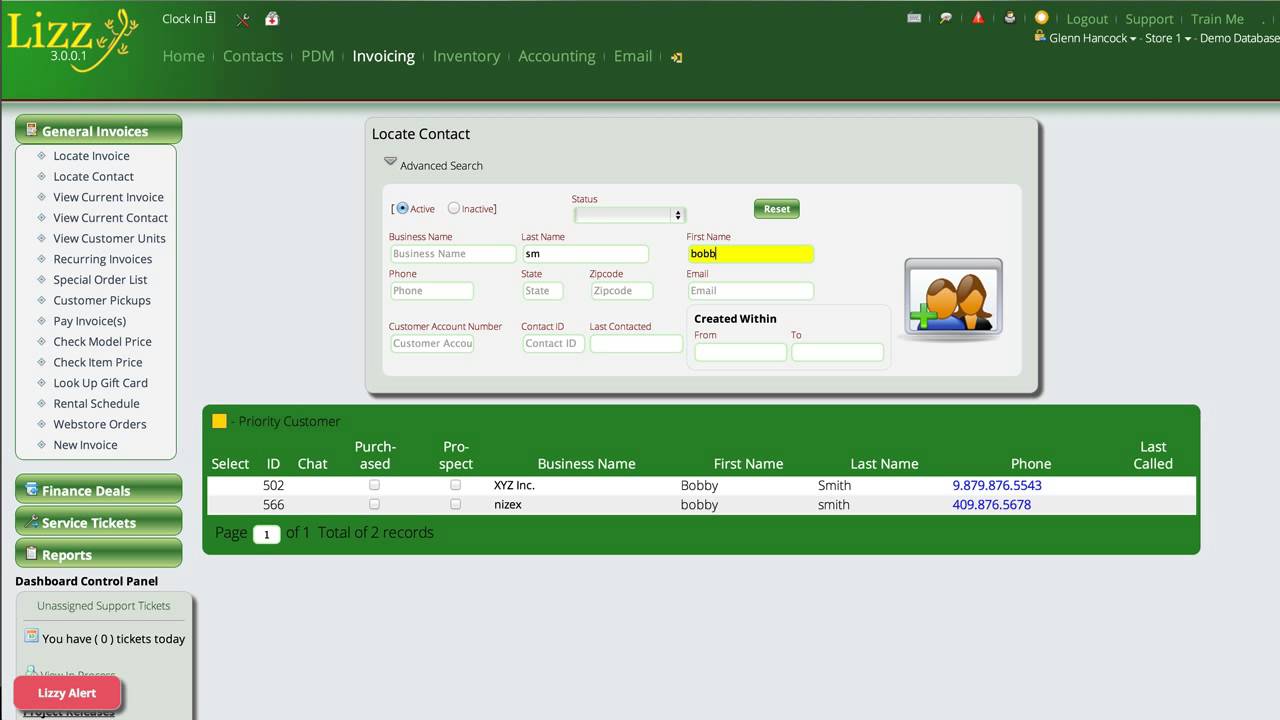Open the Accounting menu
The width and height of the screenshot is (1280, 720).
pyautogui.click(x=557, y=56)
